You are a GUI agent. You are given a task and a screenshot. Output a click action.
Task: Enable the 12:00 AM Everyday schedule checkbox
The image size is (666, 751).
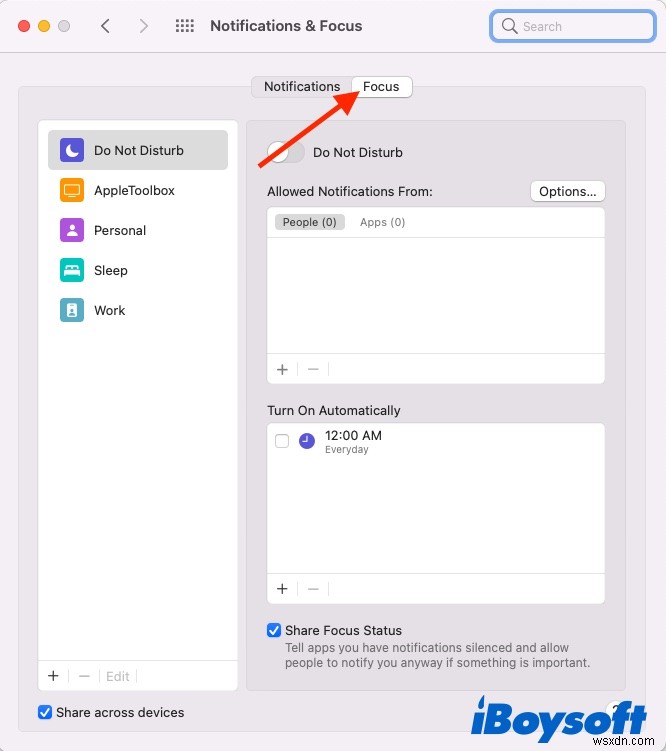coord(282,441)
